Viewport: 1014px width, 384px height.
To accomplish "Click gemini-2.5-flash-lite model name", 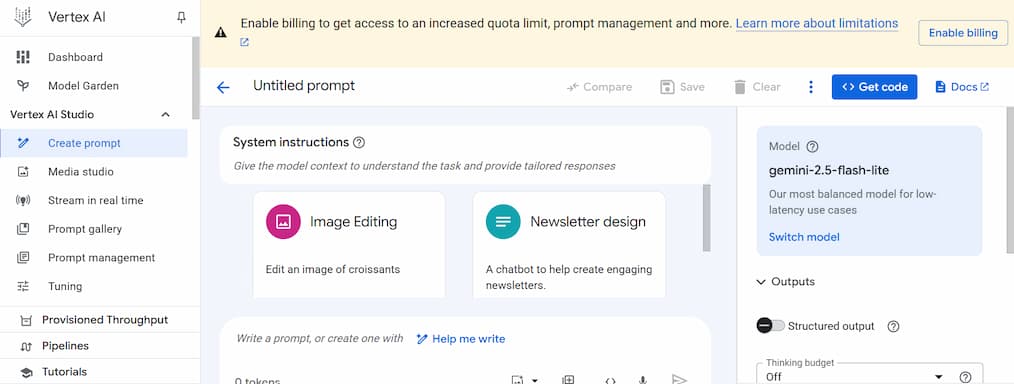I will [x=829, y=171].
